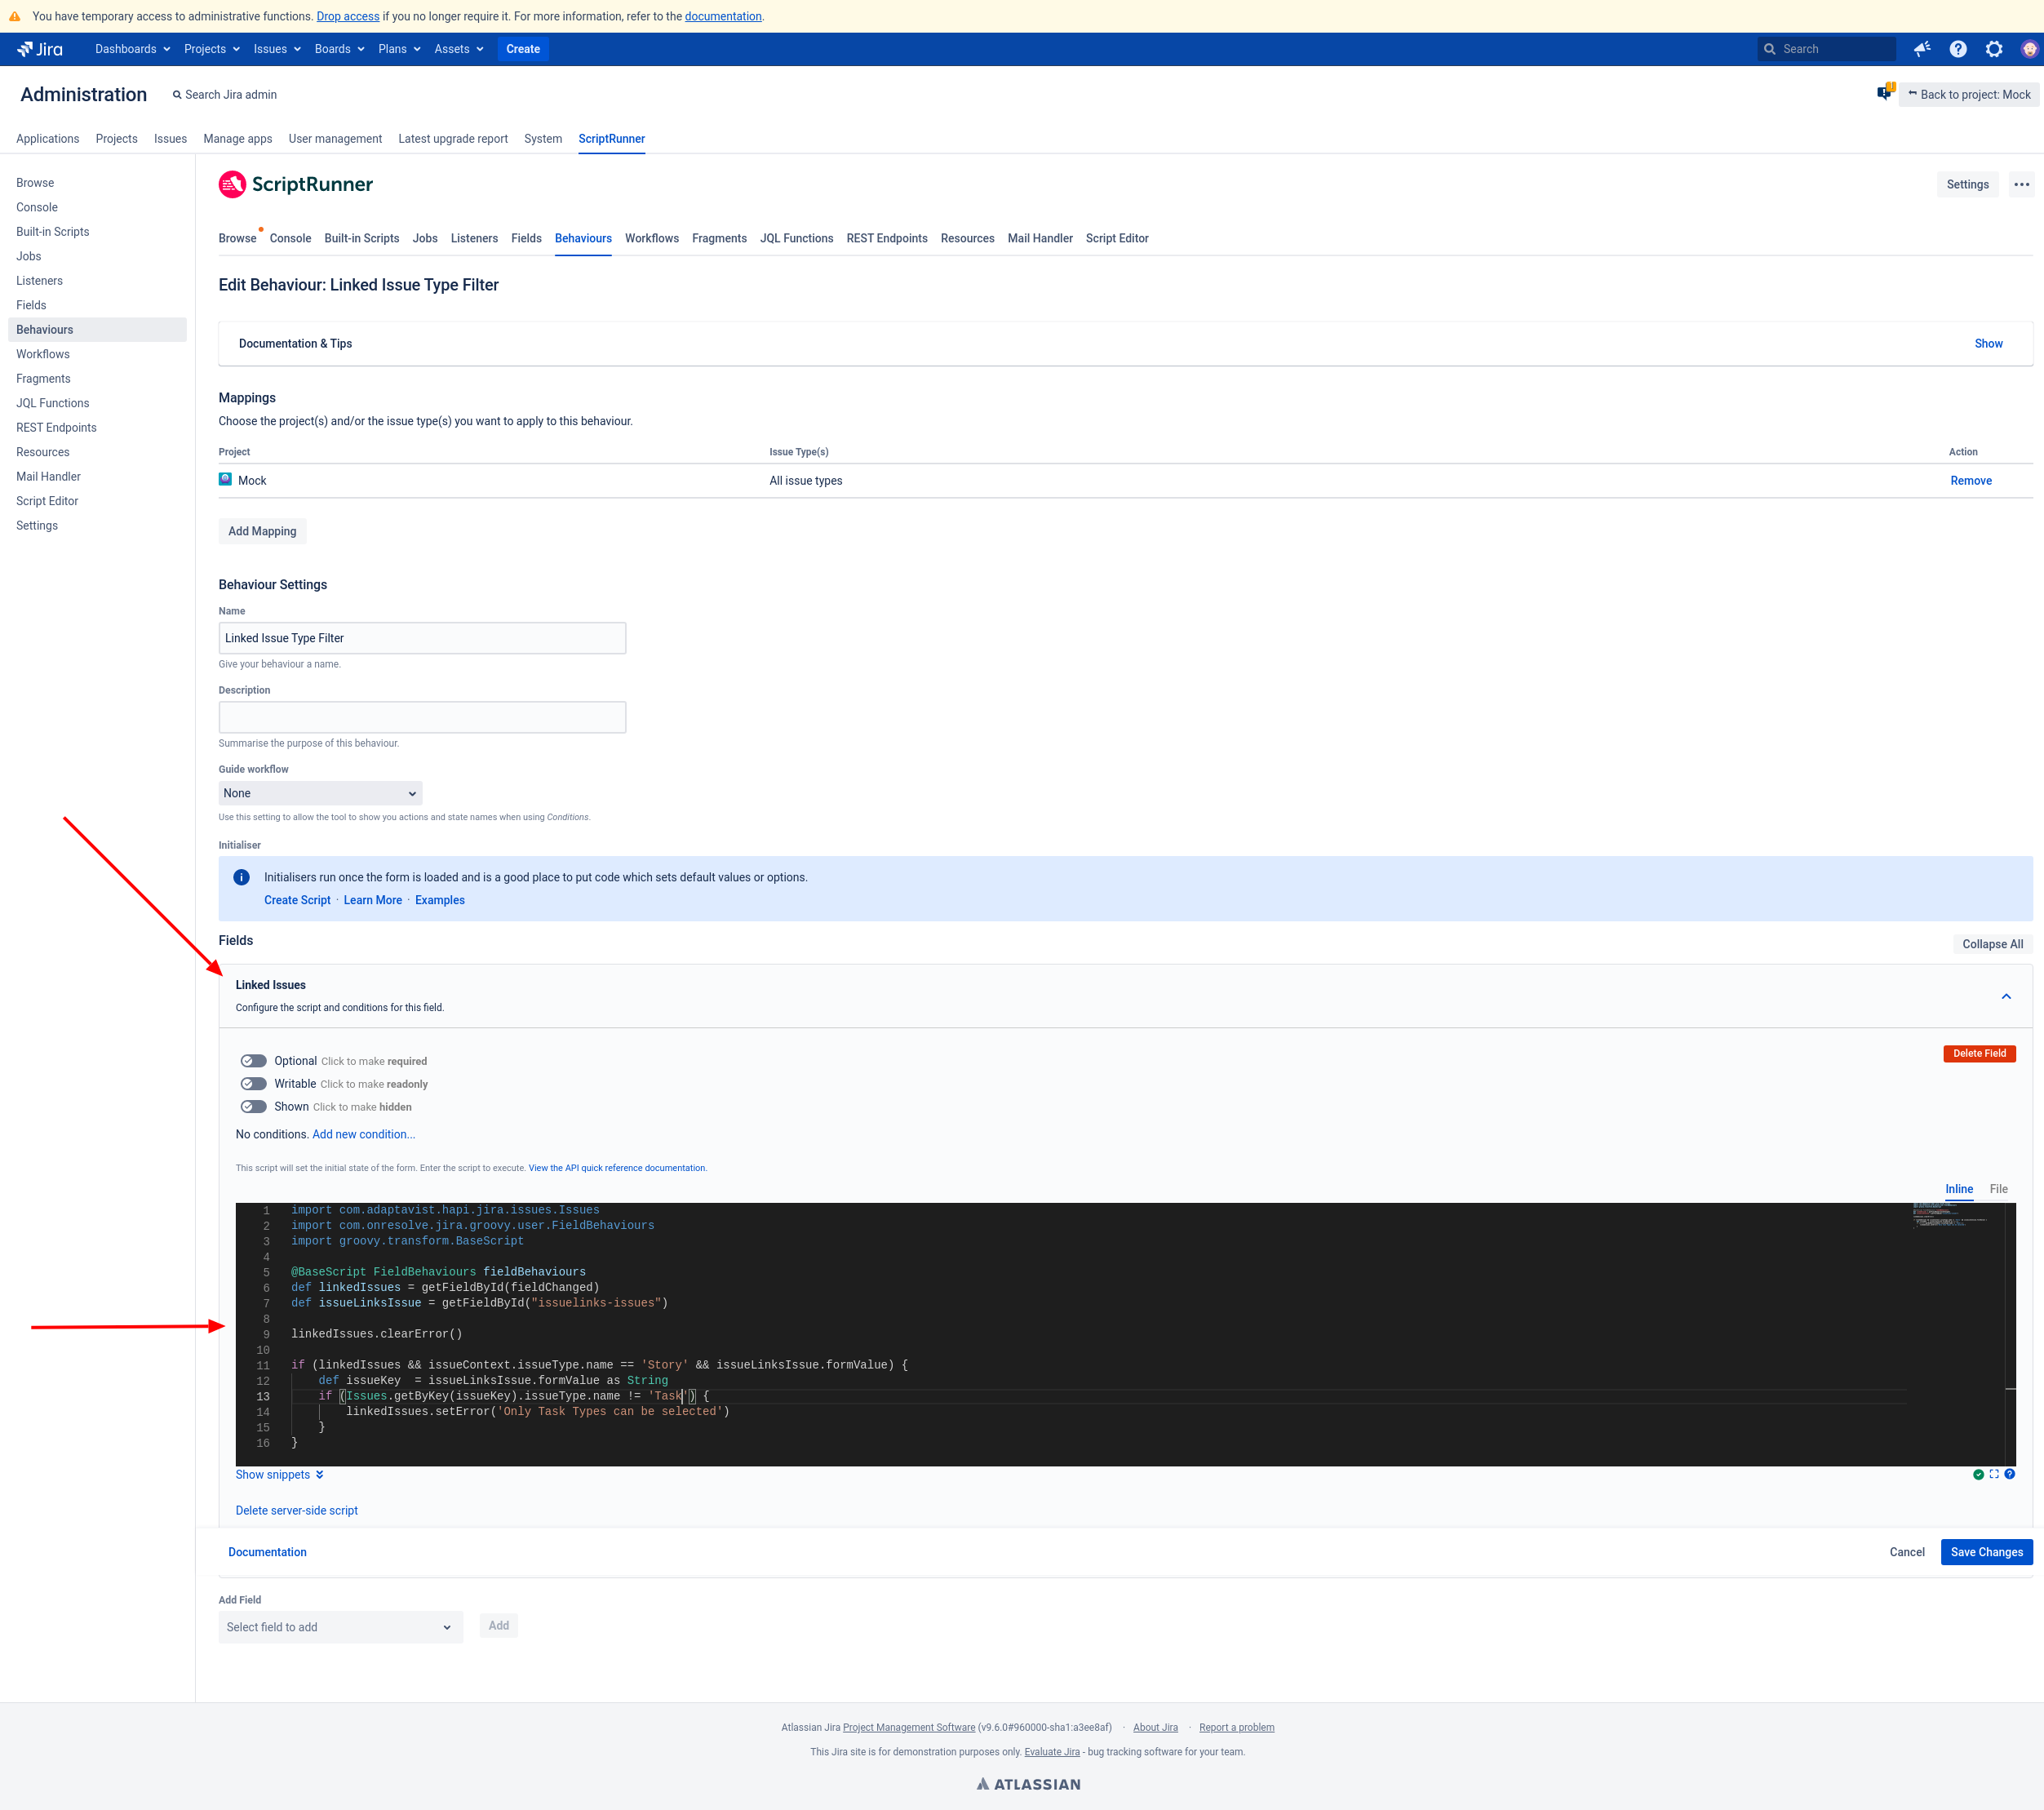Viewport: 2044px width, 1810px height.
Task: Click the Jira home logo
Action: (40, 49)
